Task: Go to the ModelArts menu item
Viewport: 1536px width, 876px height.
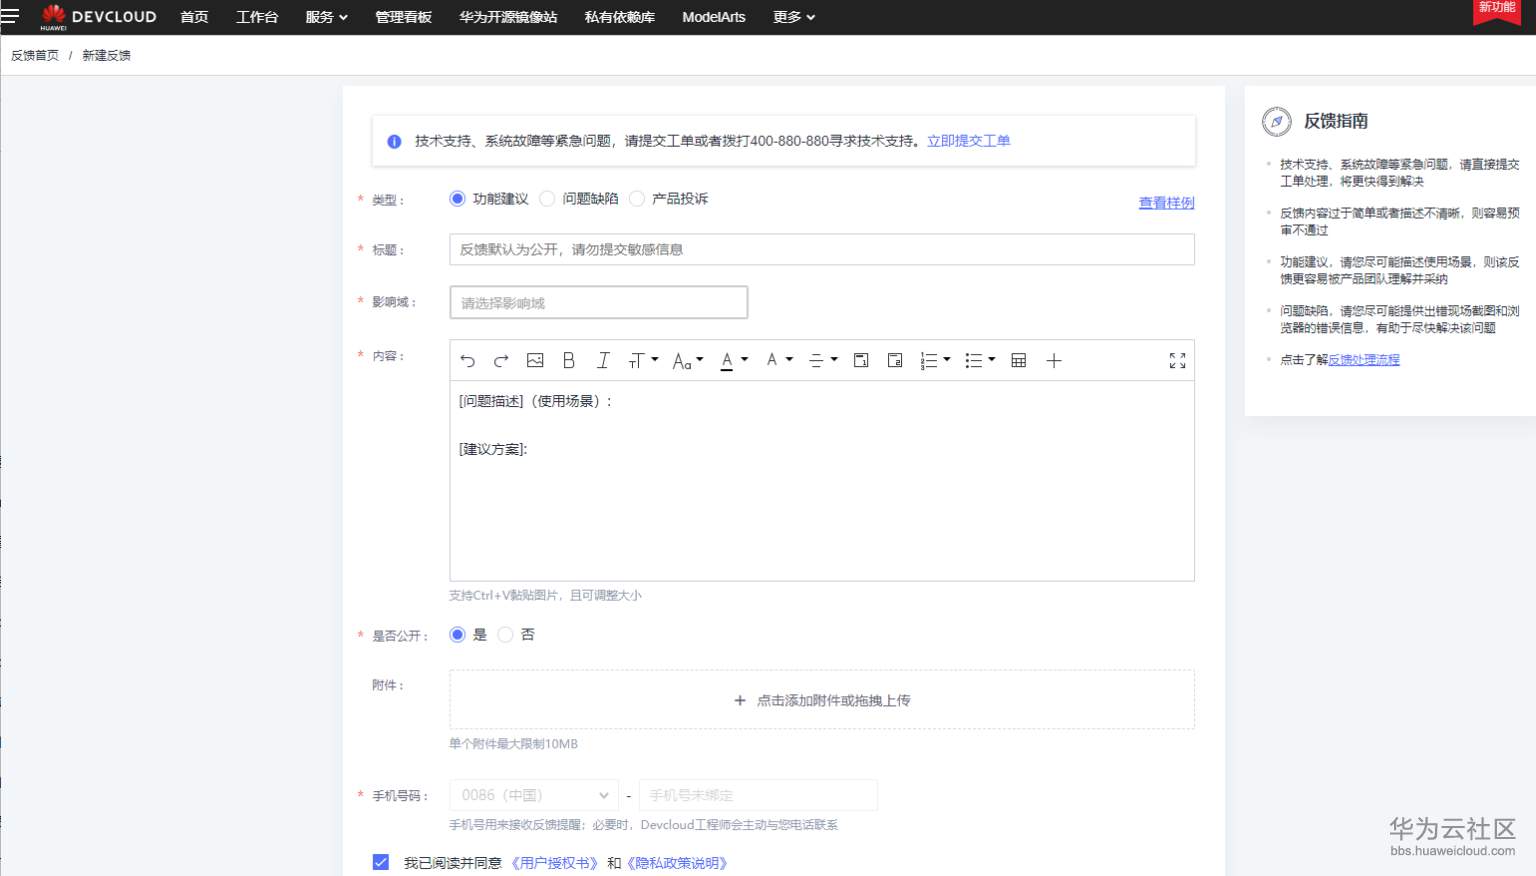Action: tap(712, 17)
